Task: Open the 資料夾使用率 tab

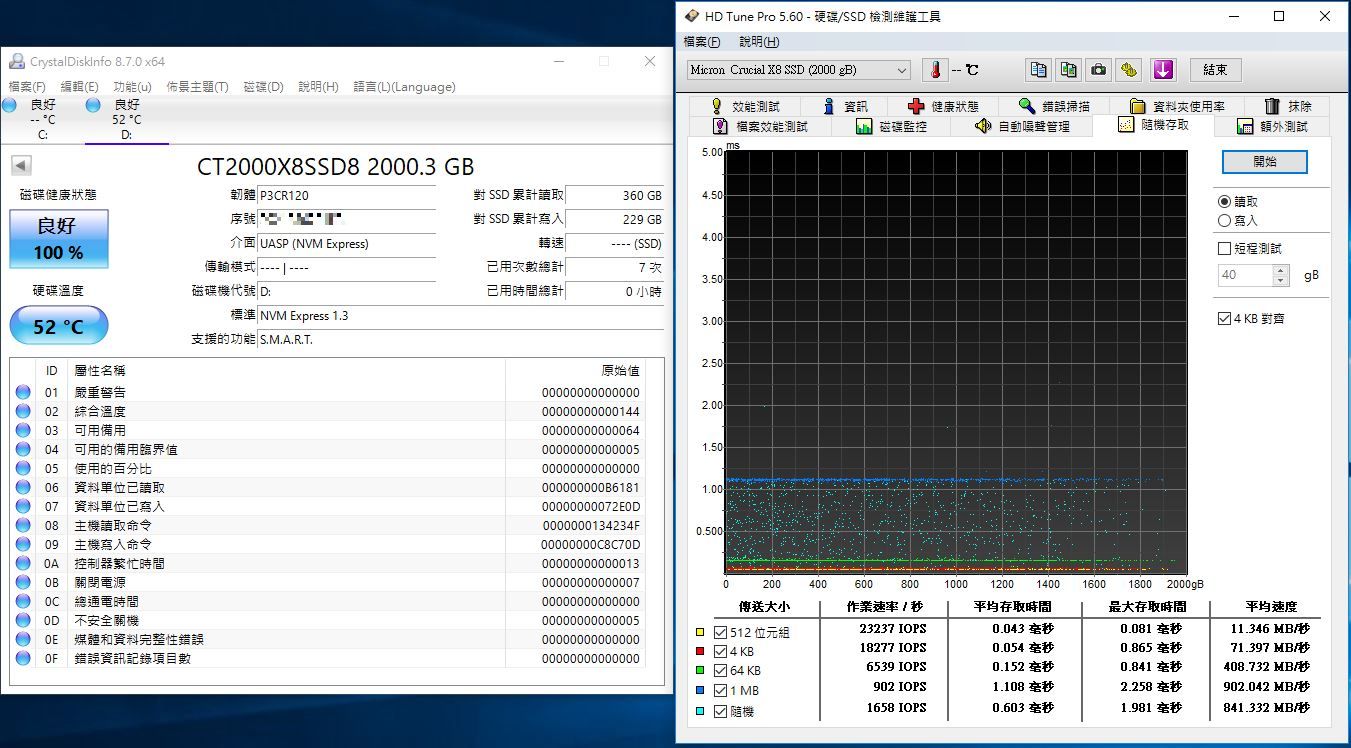Action: (1176, 106)
